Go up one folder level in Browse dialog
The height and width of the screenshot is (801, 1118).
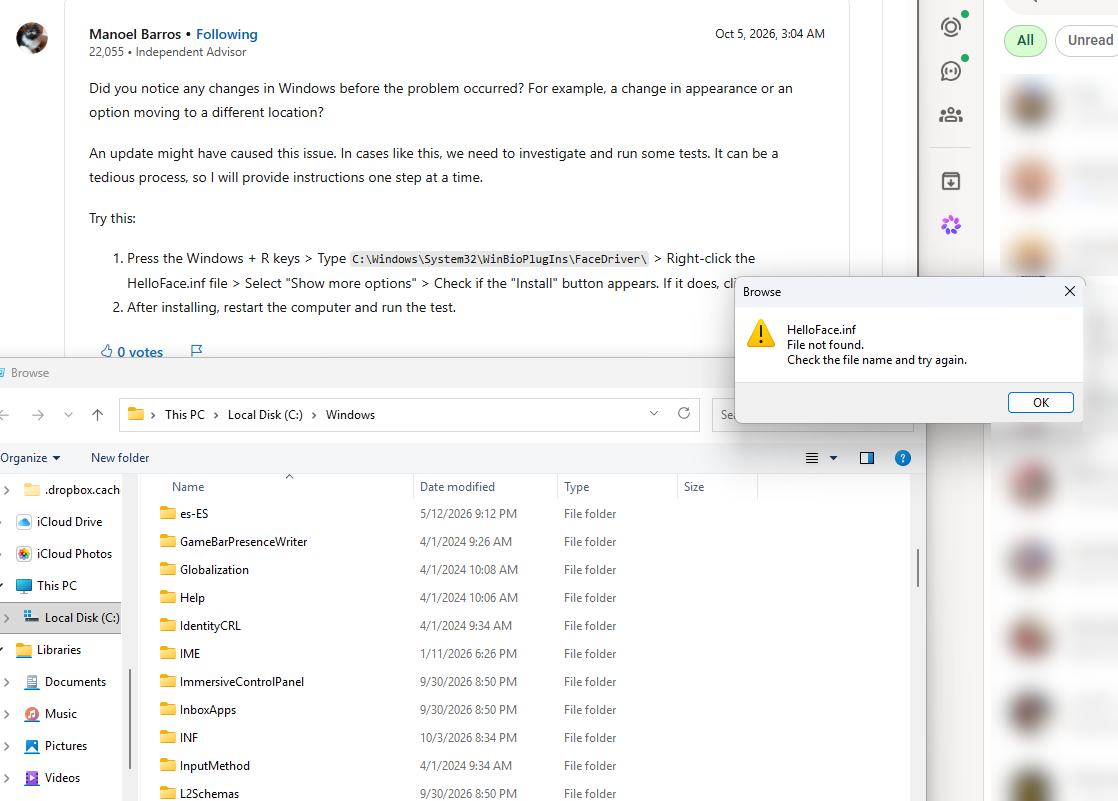coord(98,415)
